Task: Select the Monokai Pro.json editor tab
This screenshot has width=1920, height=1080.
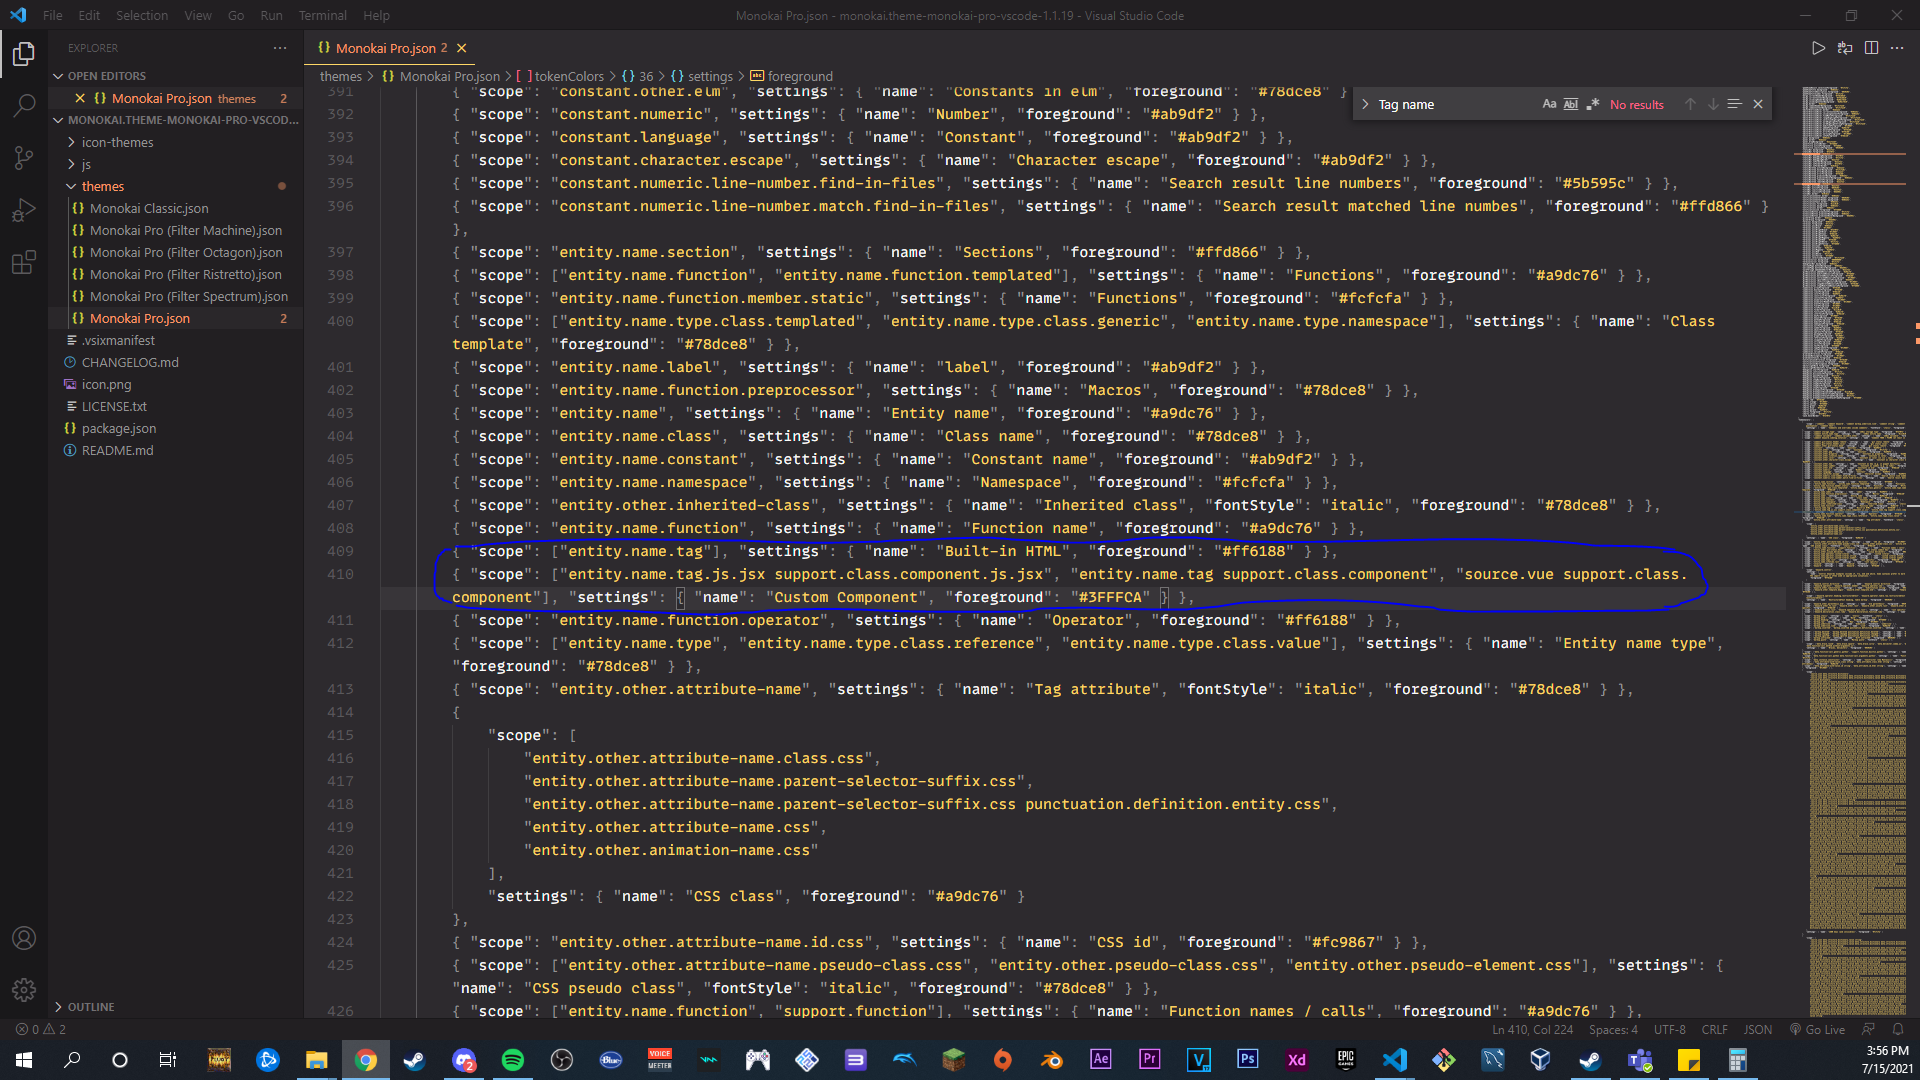Action: click(x=385, y=48)
